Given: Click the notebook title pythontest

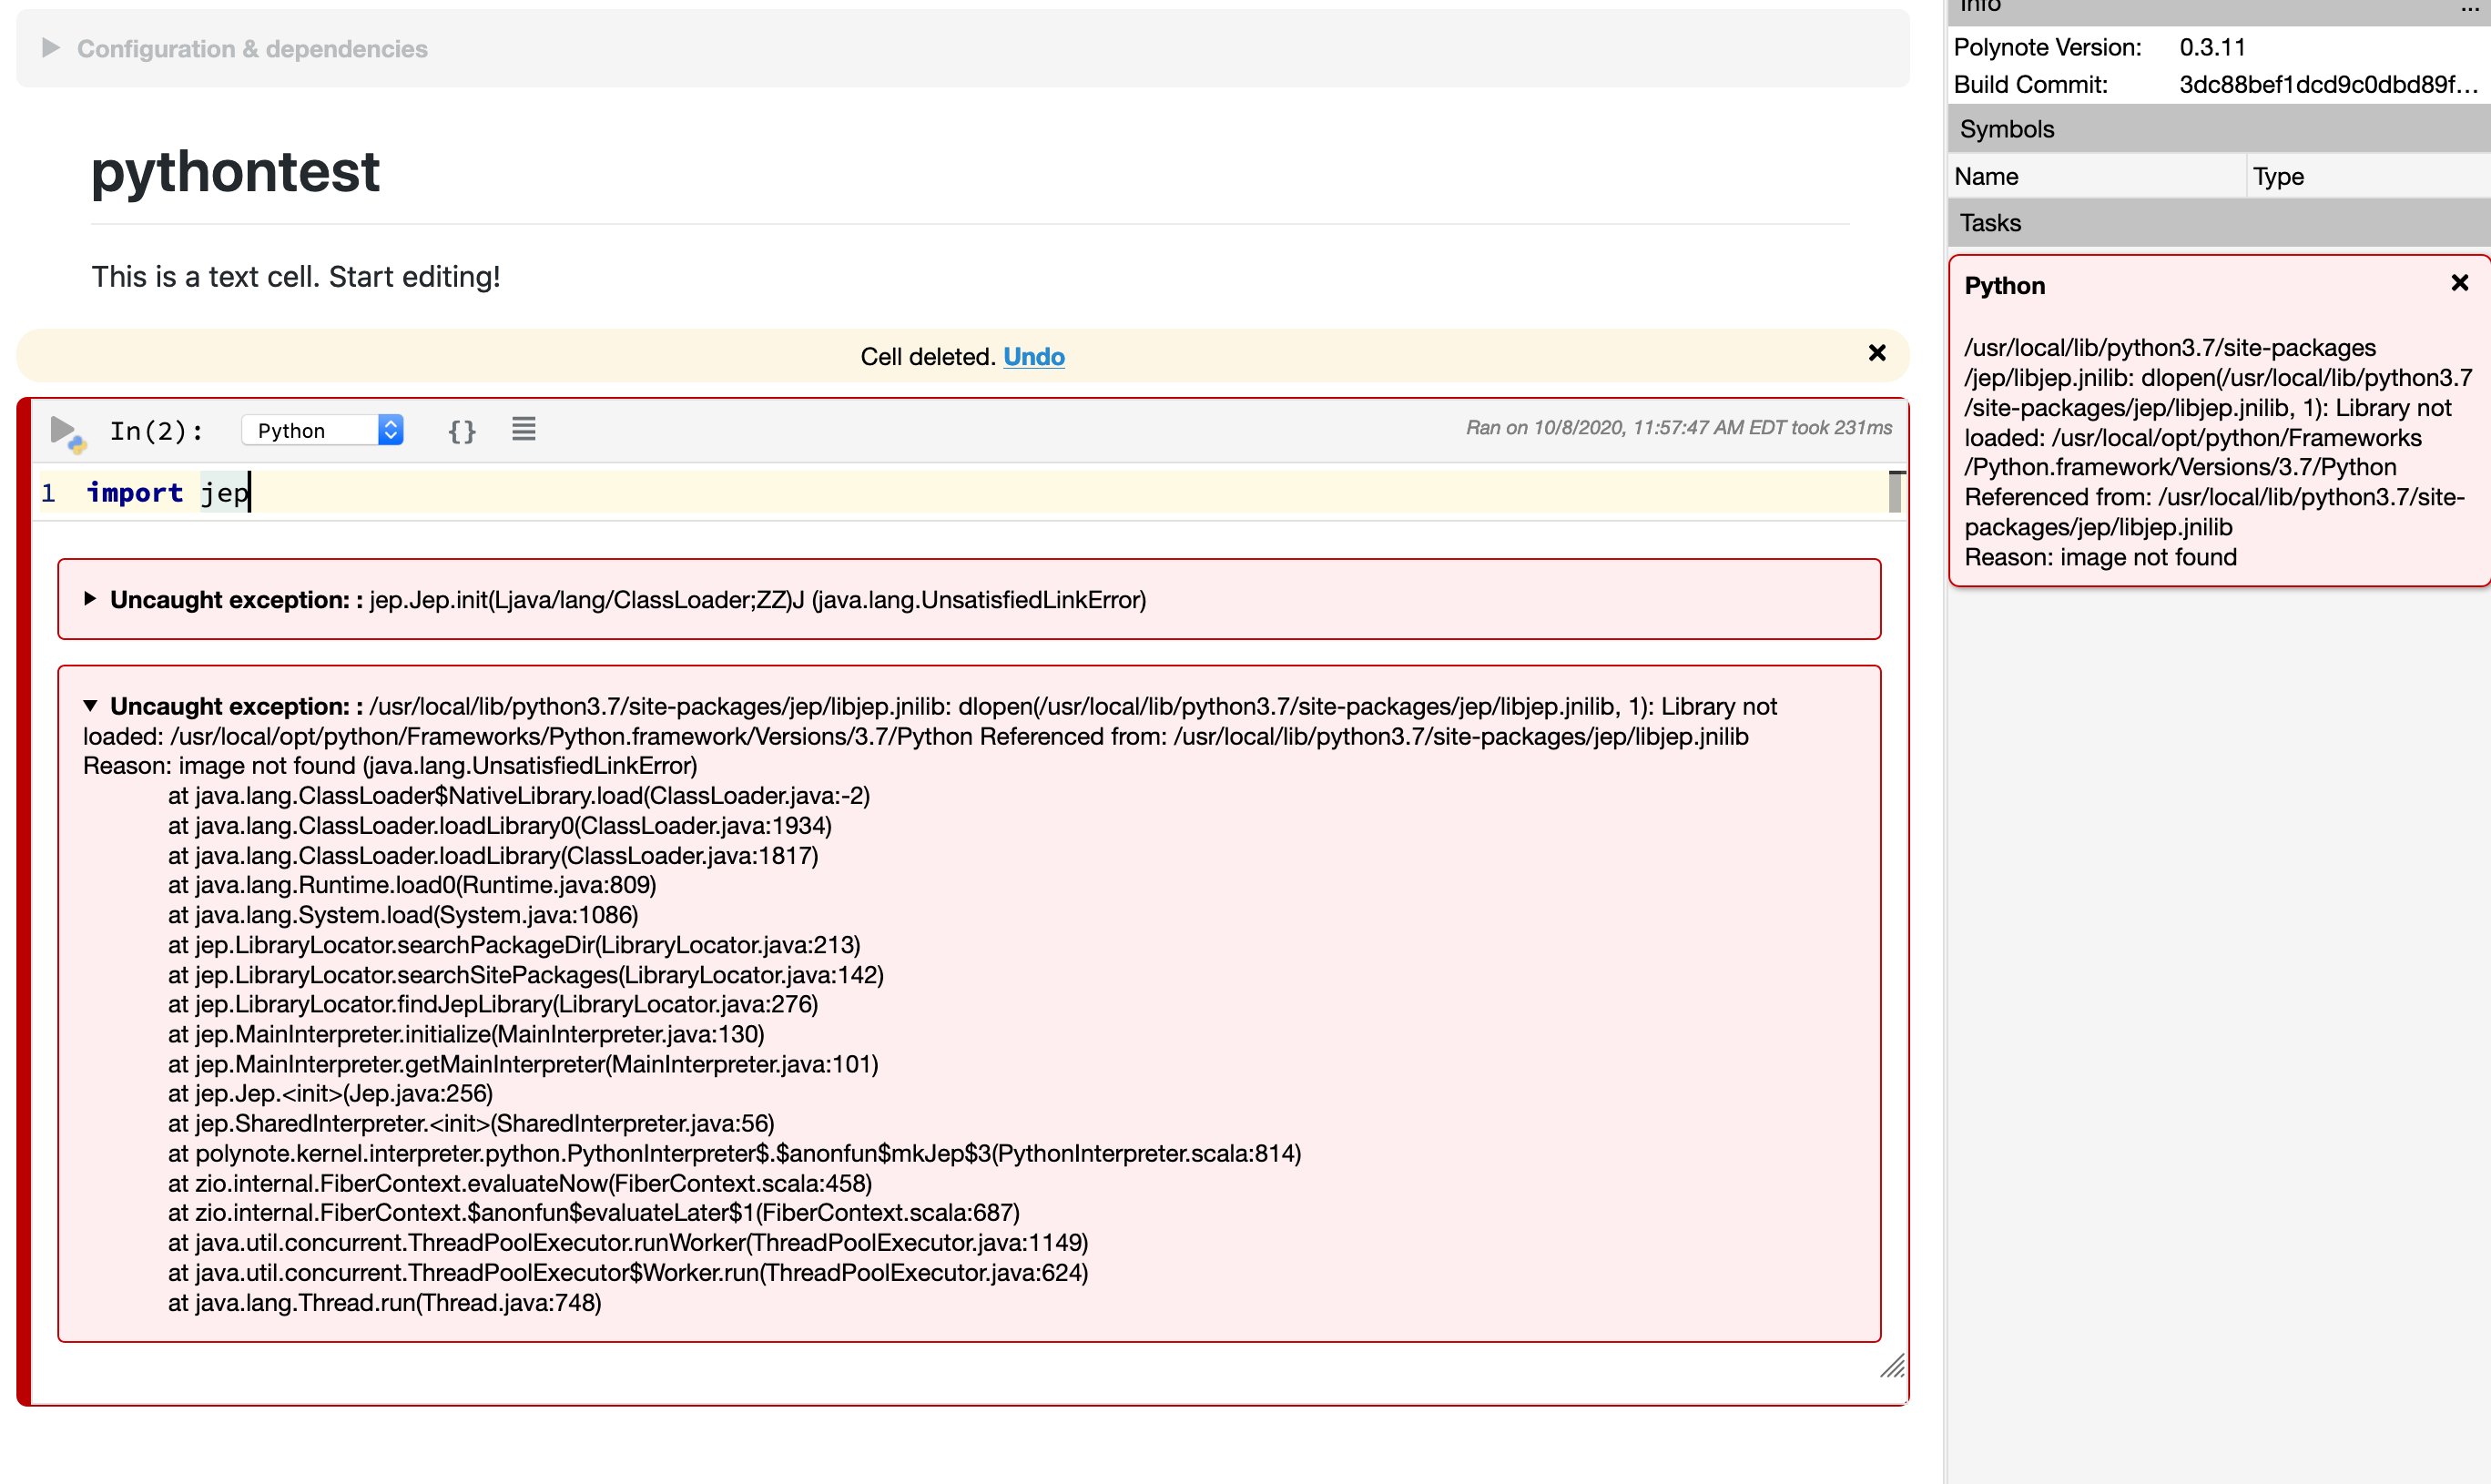Looking at the screenshot, I should [235, 172].
